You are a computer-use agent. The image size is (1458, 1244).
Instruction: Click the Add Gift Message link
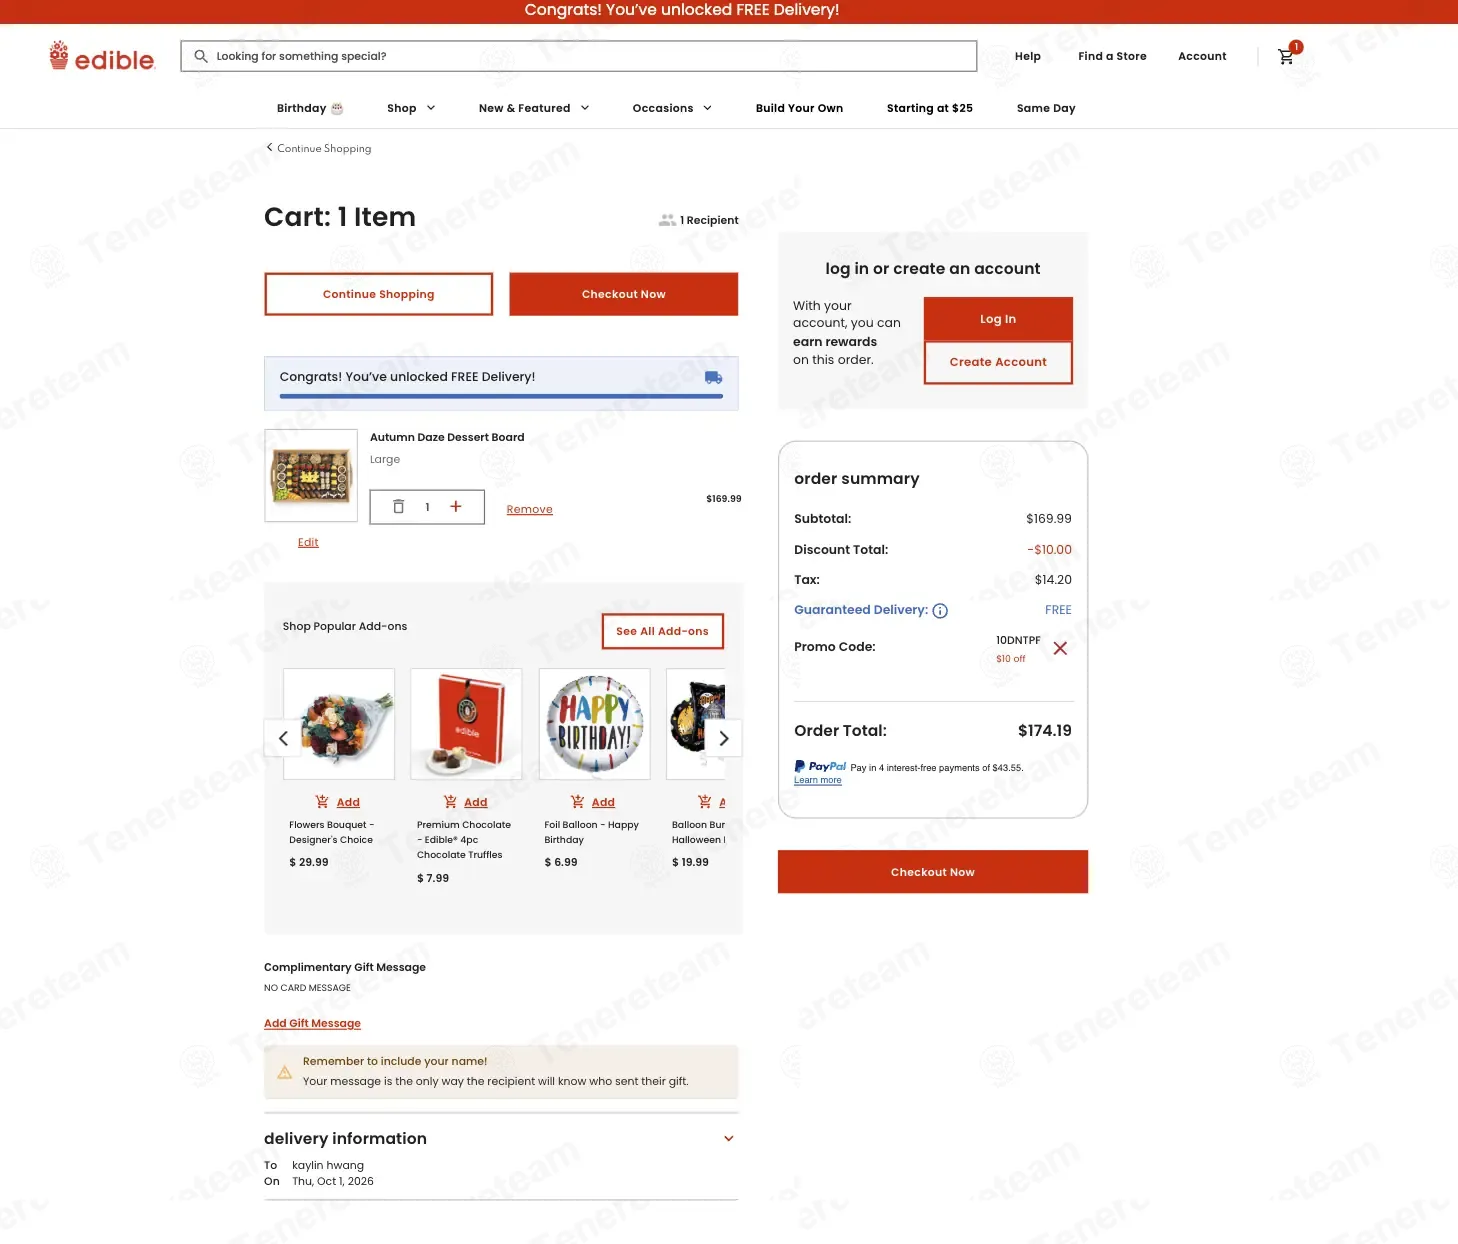[312, 1023]
